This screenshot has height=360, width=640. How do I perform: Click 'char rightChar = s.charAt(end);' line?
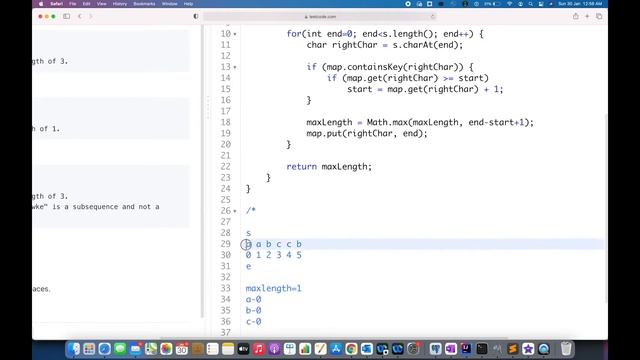(x=385, y=45)
